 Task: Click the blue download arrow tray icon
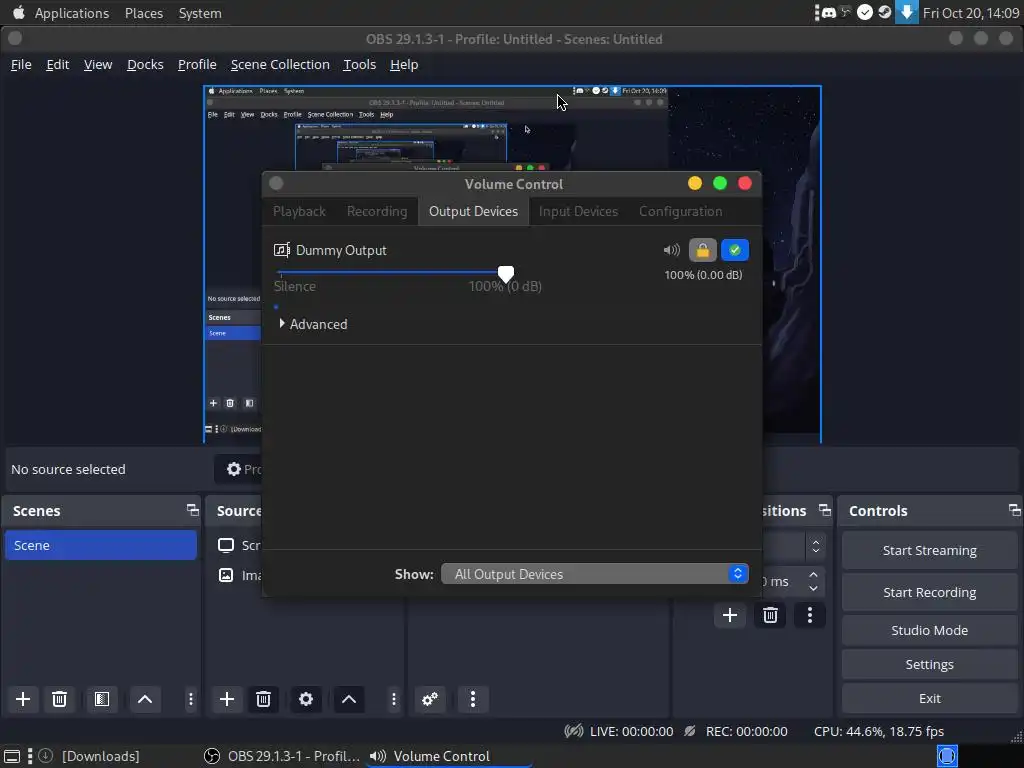pyautogui.click(x=906, y=12)
